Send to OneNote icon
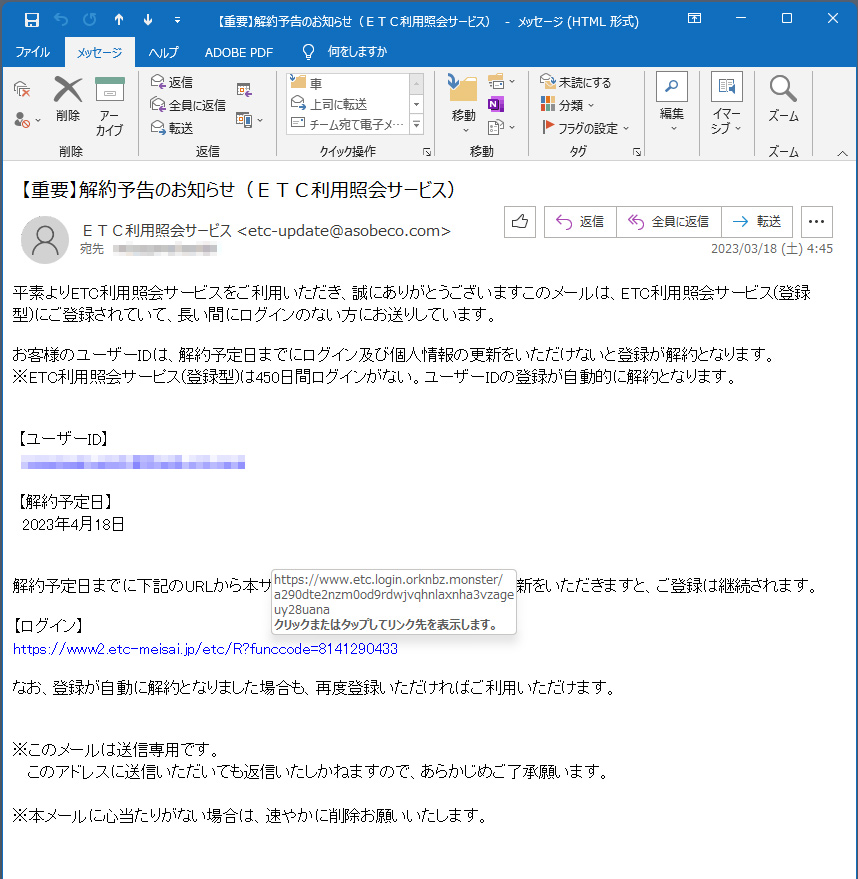Screen dimensions: 858x879 [x=495, y=104]
